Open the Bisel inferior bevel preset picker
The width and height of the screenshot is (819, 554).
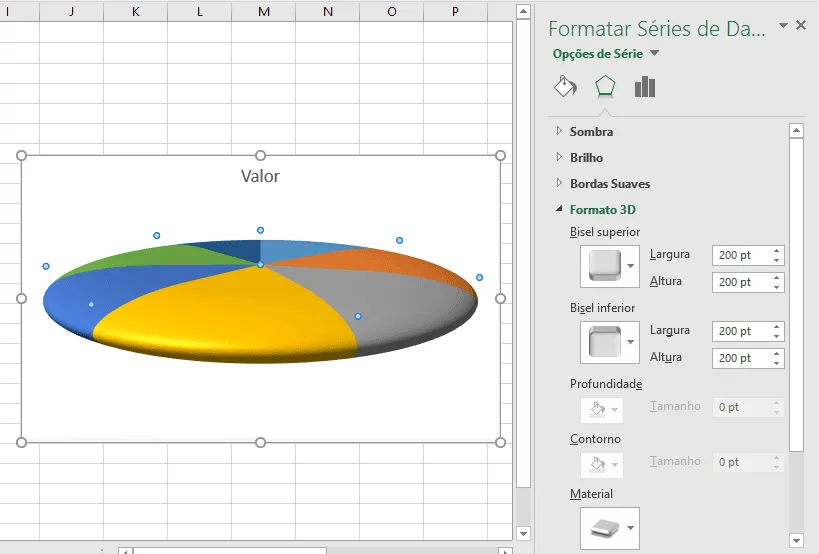coord(610,343)
